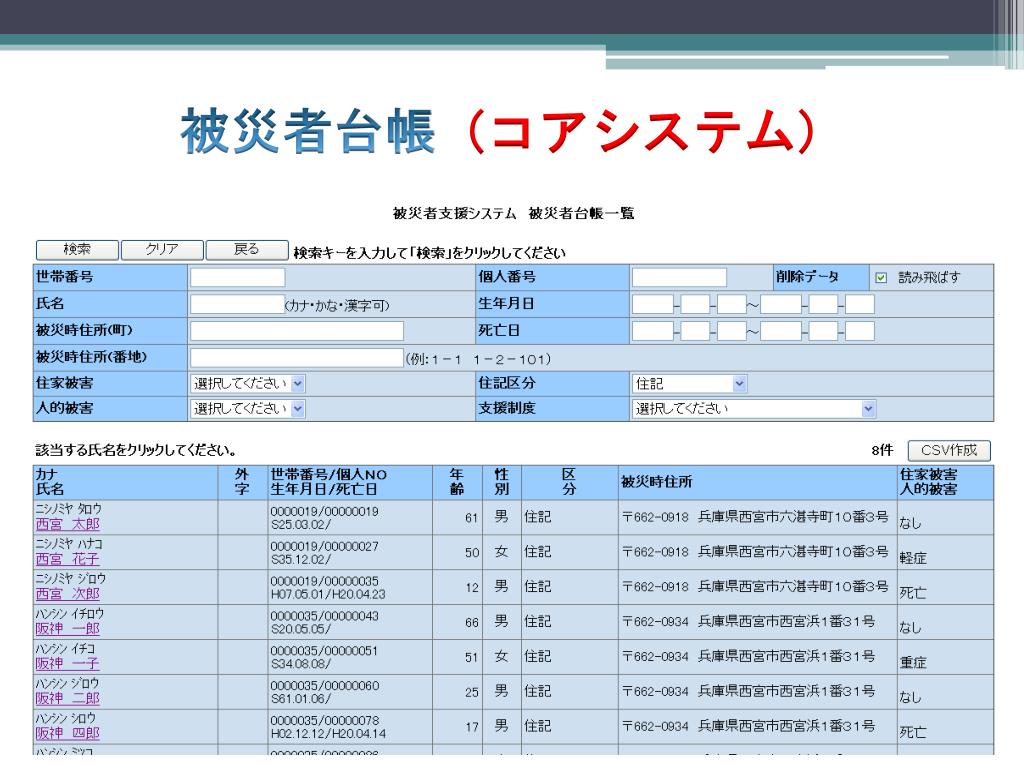
Task: Focus the 生年月日 end year field
Action: (780, 304)
